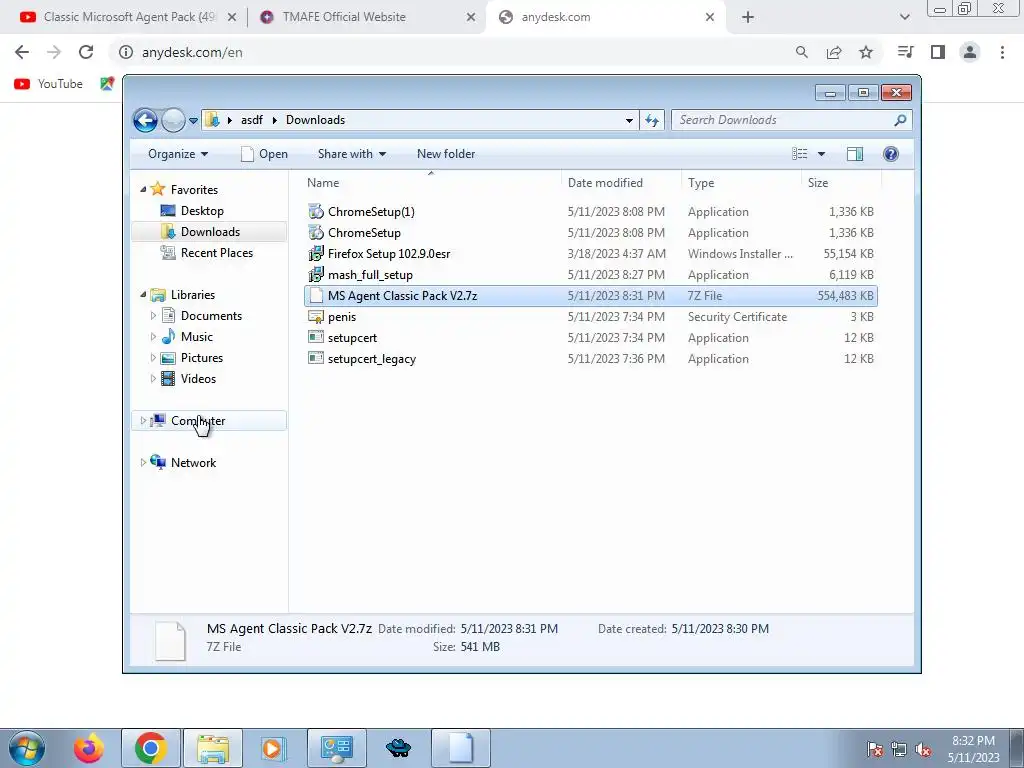
Task: Open Downloads in Favorites
Action: click(x=210, y=232)
